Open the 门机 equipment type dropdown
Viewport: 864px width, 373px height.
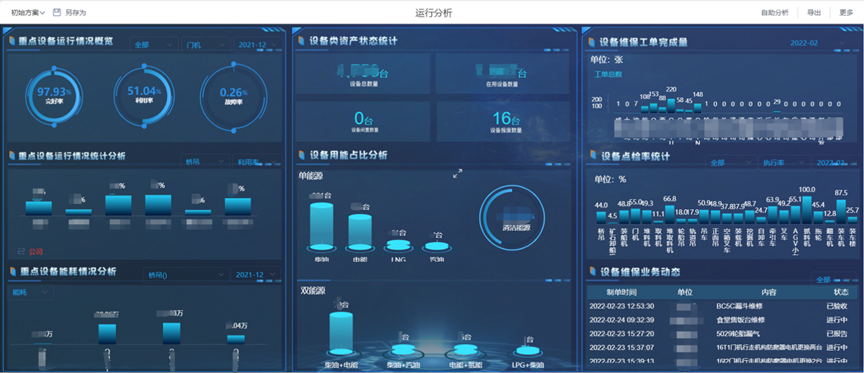pos(206,45)
